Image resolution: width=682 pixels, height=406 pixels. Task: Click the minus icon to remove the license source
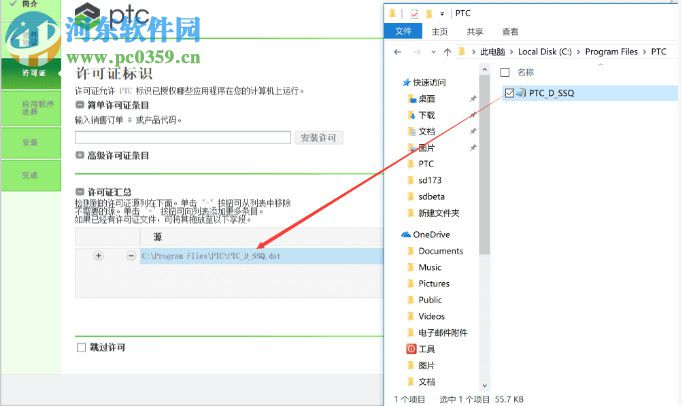[x=130, y=255]
